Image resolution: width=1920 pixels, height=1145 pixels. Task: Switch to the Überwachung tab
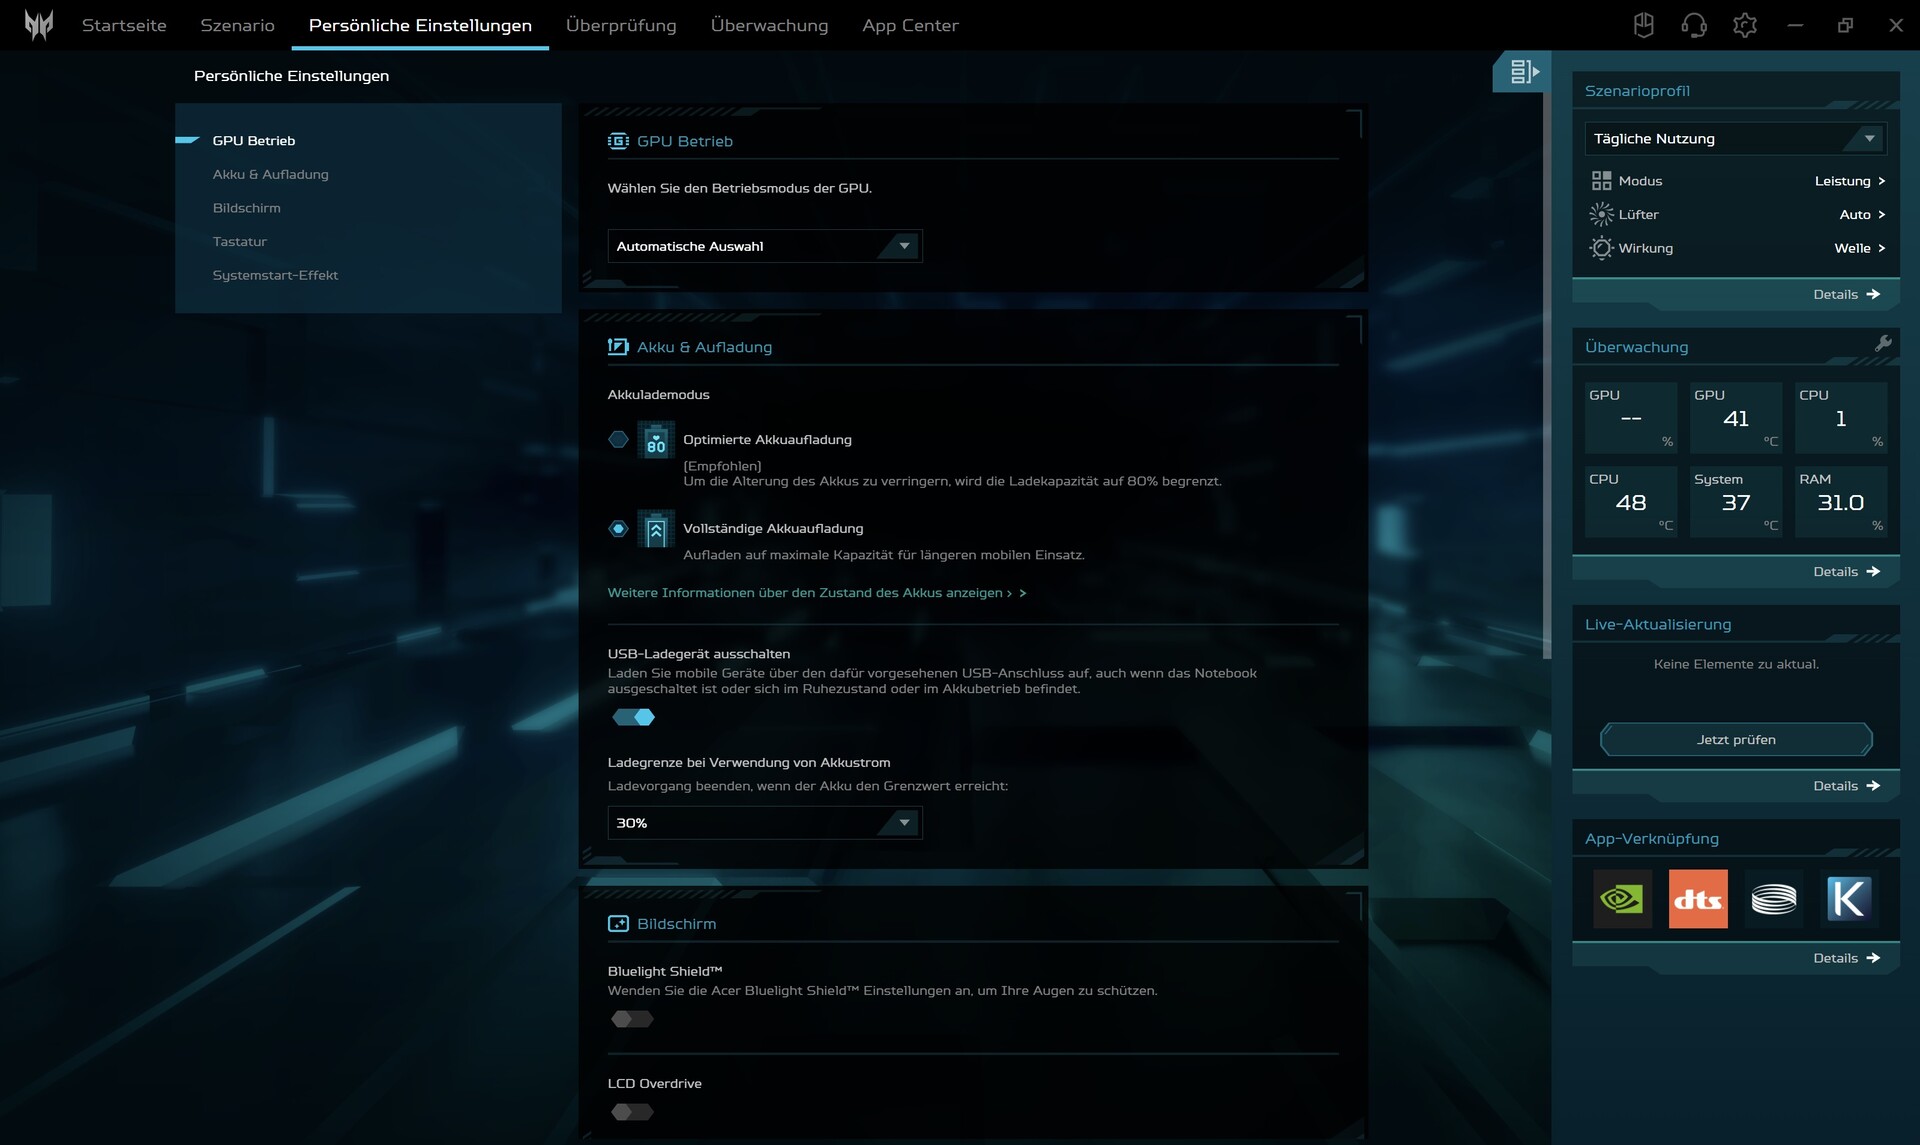pyautogui.click(x=769, y=25)
